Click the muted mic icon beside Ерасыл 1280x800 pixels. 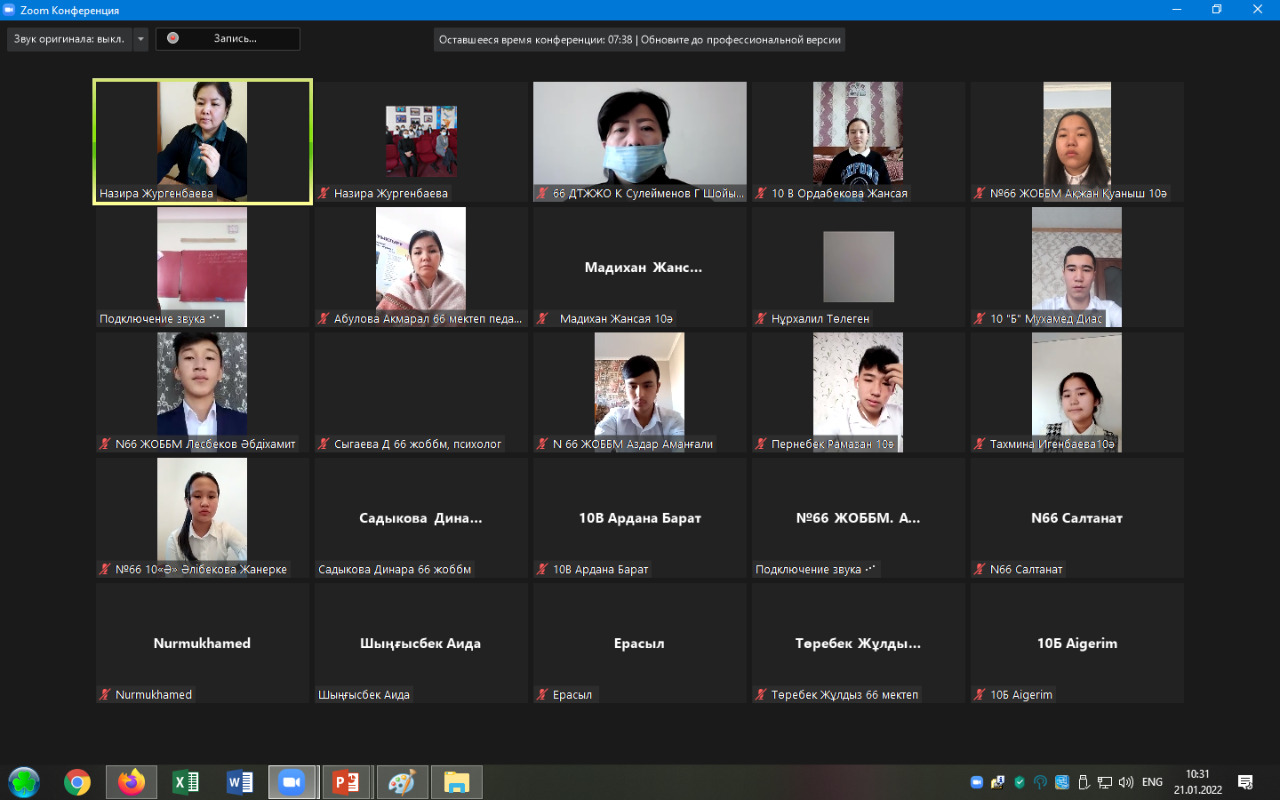542,695
